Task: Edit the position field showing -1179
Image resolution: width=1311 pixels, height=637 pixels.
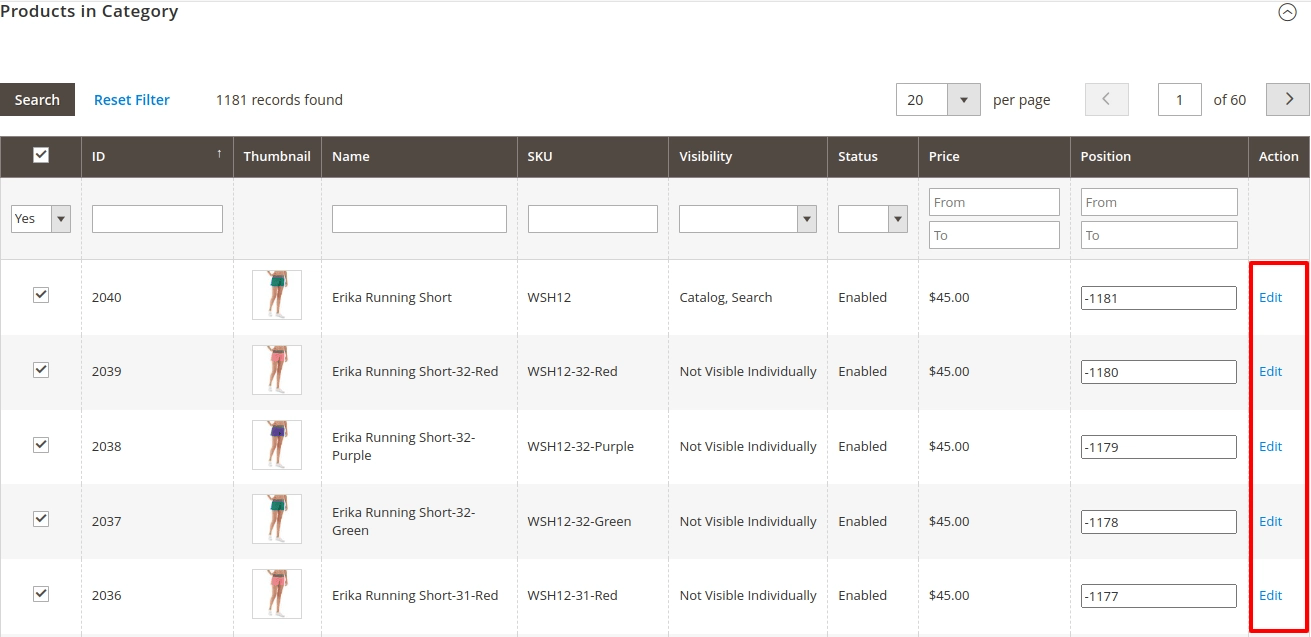Action: tap(1159, 447)
